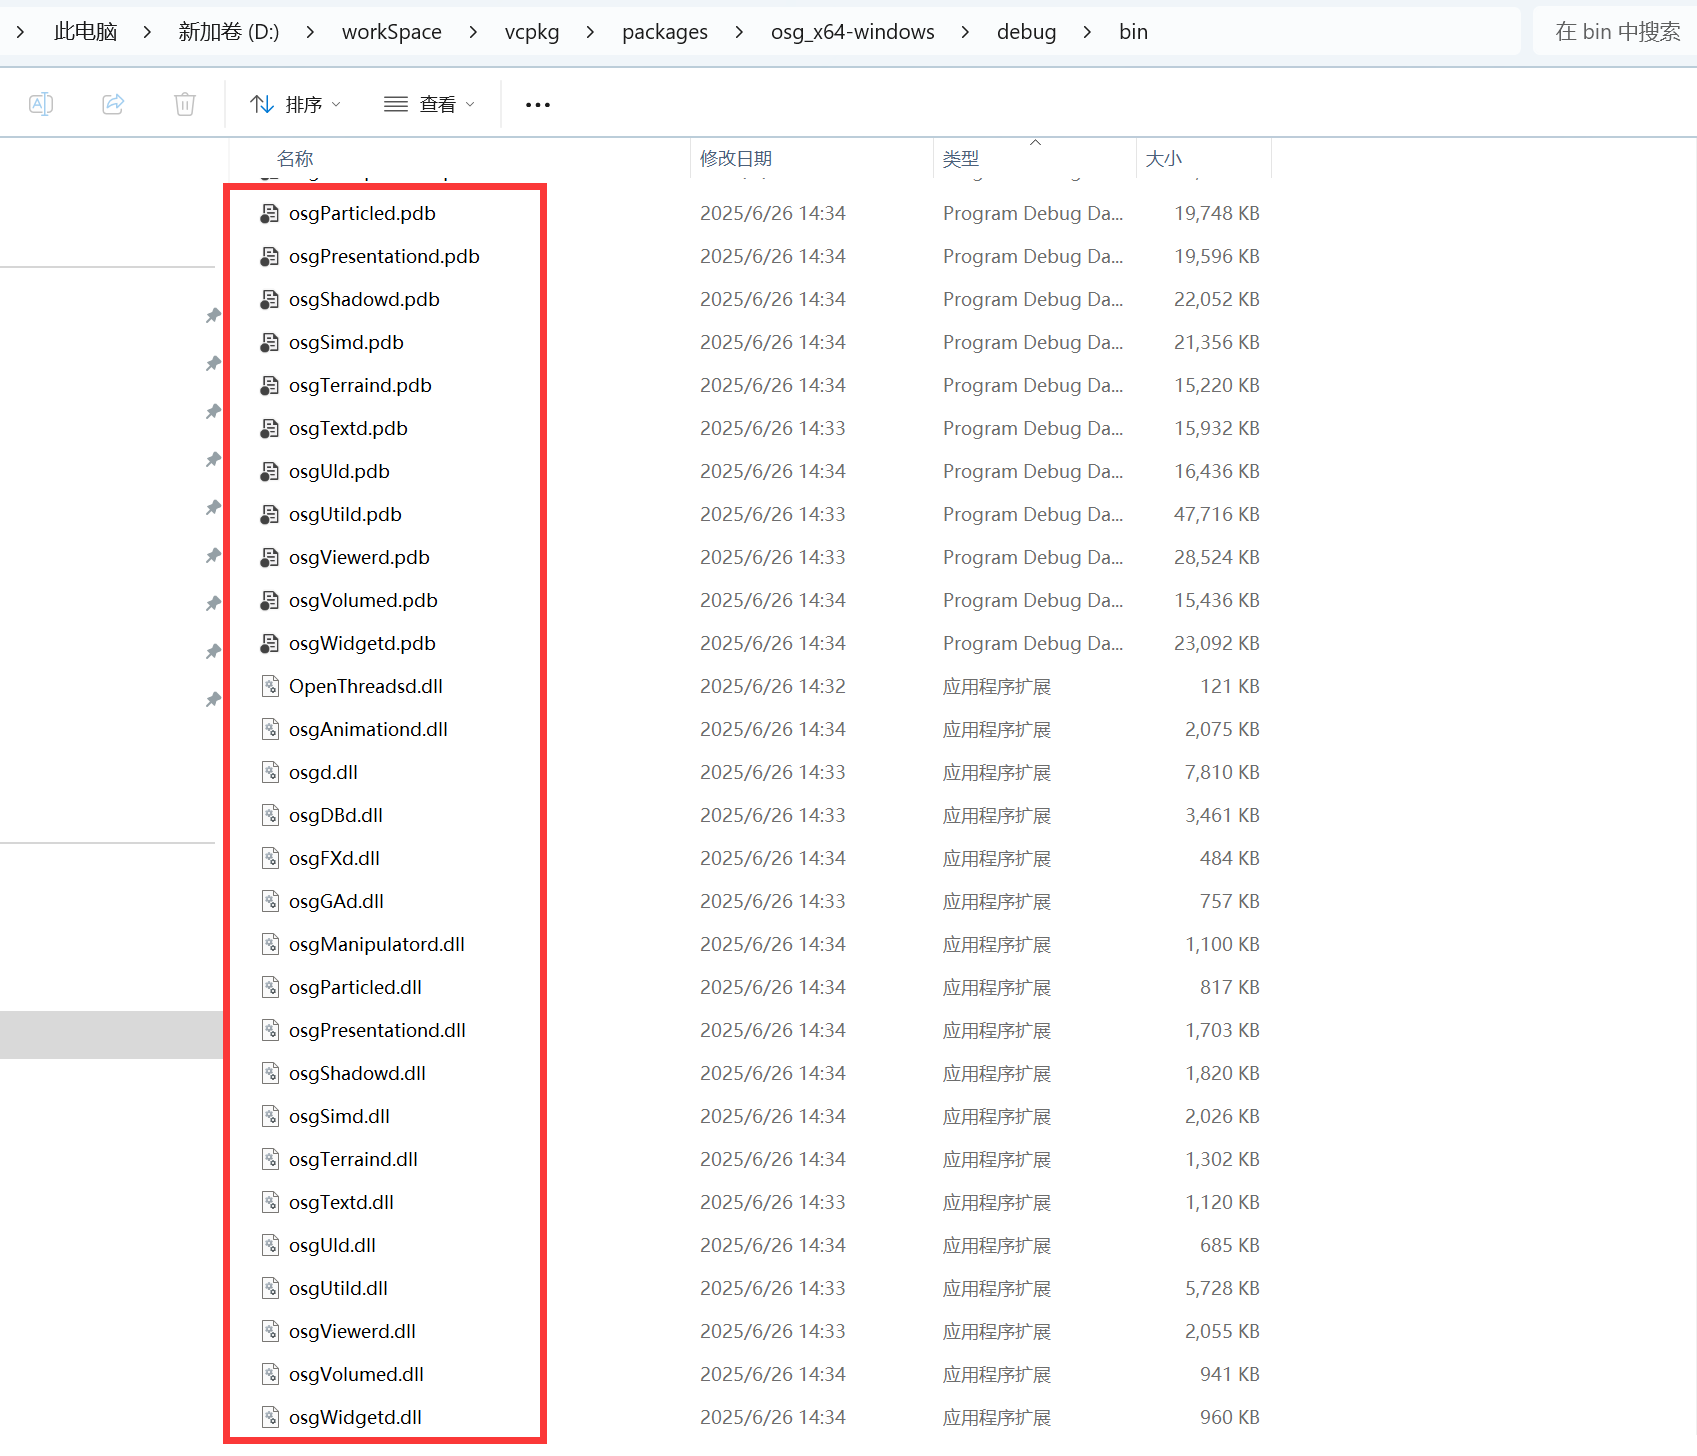Navigate to osg_x64-windows in breadcrumb
1697x1456 pixels.
(x=853, y=32)
